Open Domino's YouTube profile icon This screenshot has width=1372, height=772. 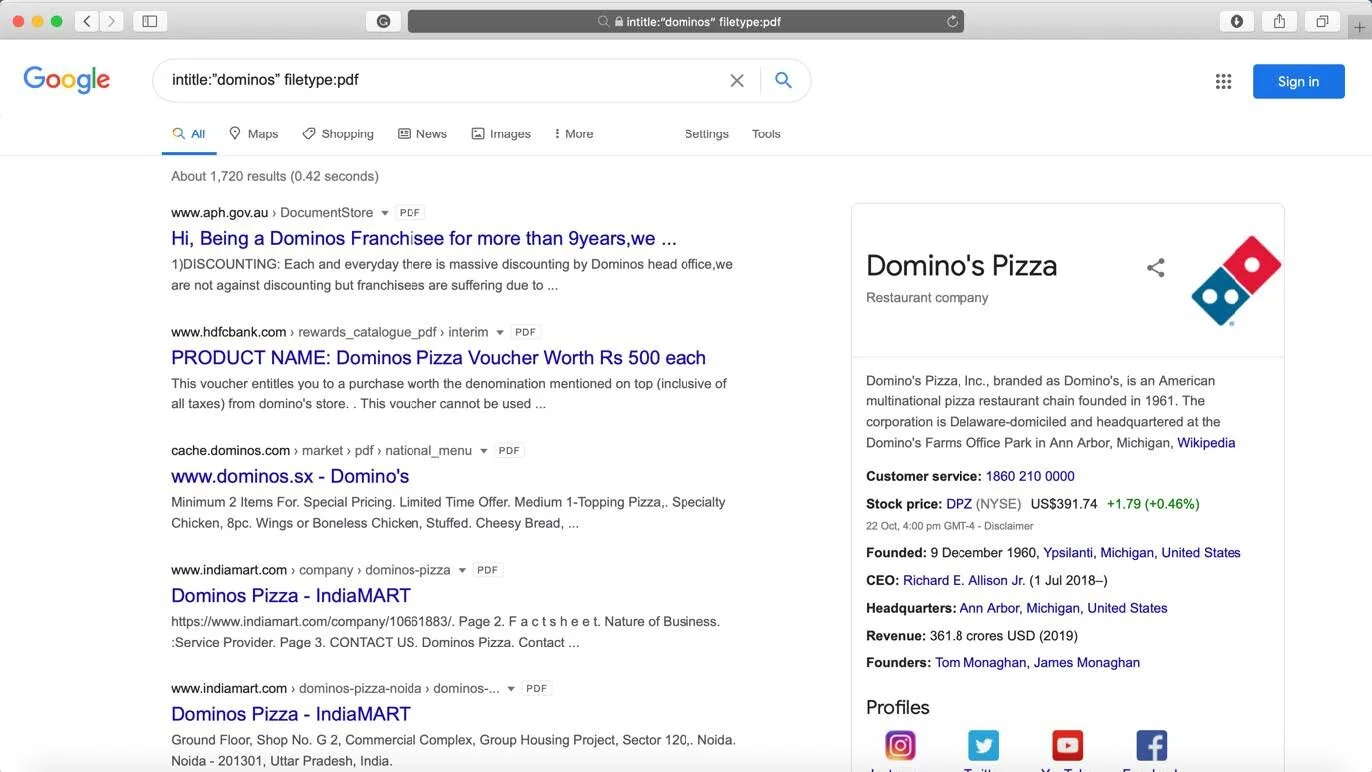click(x=1067, y=745)
